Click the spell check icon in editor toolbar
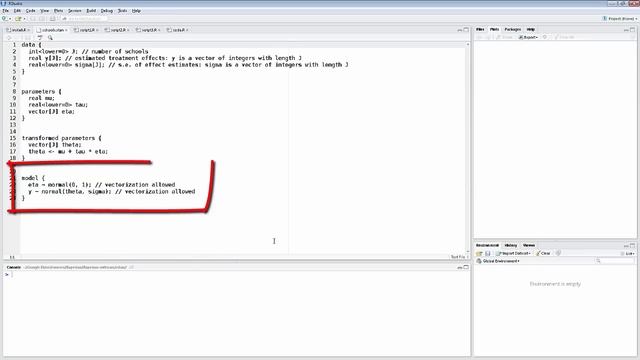The image size is (640, 360). coord(40,38)
